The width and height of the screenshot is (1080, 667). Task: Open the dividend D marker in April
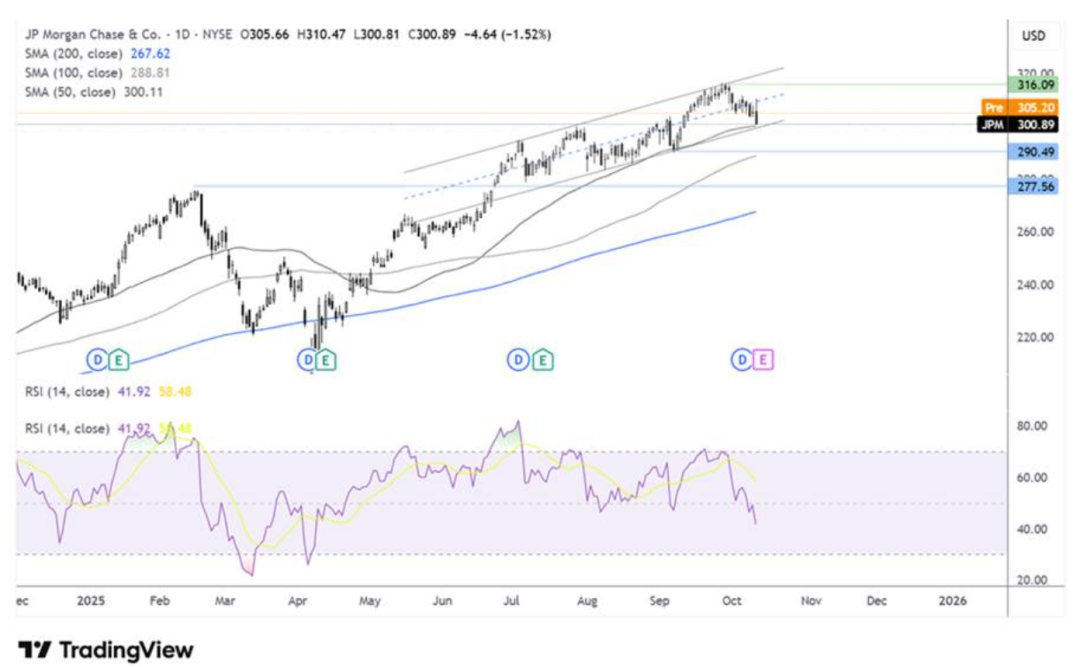tap(307, 360)
